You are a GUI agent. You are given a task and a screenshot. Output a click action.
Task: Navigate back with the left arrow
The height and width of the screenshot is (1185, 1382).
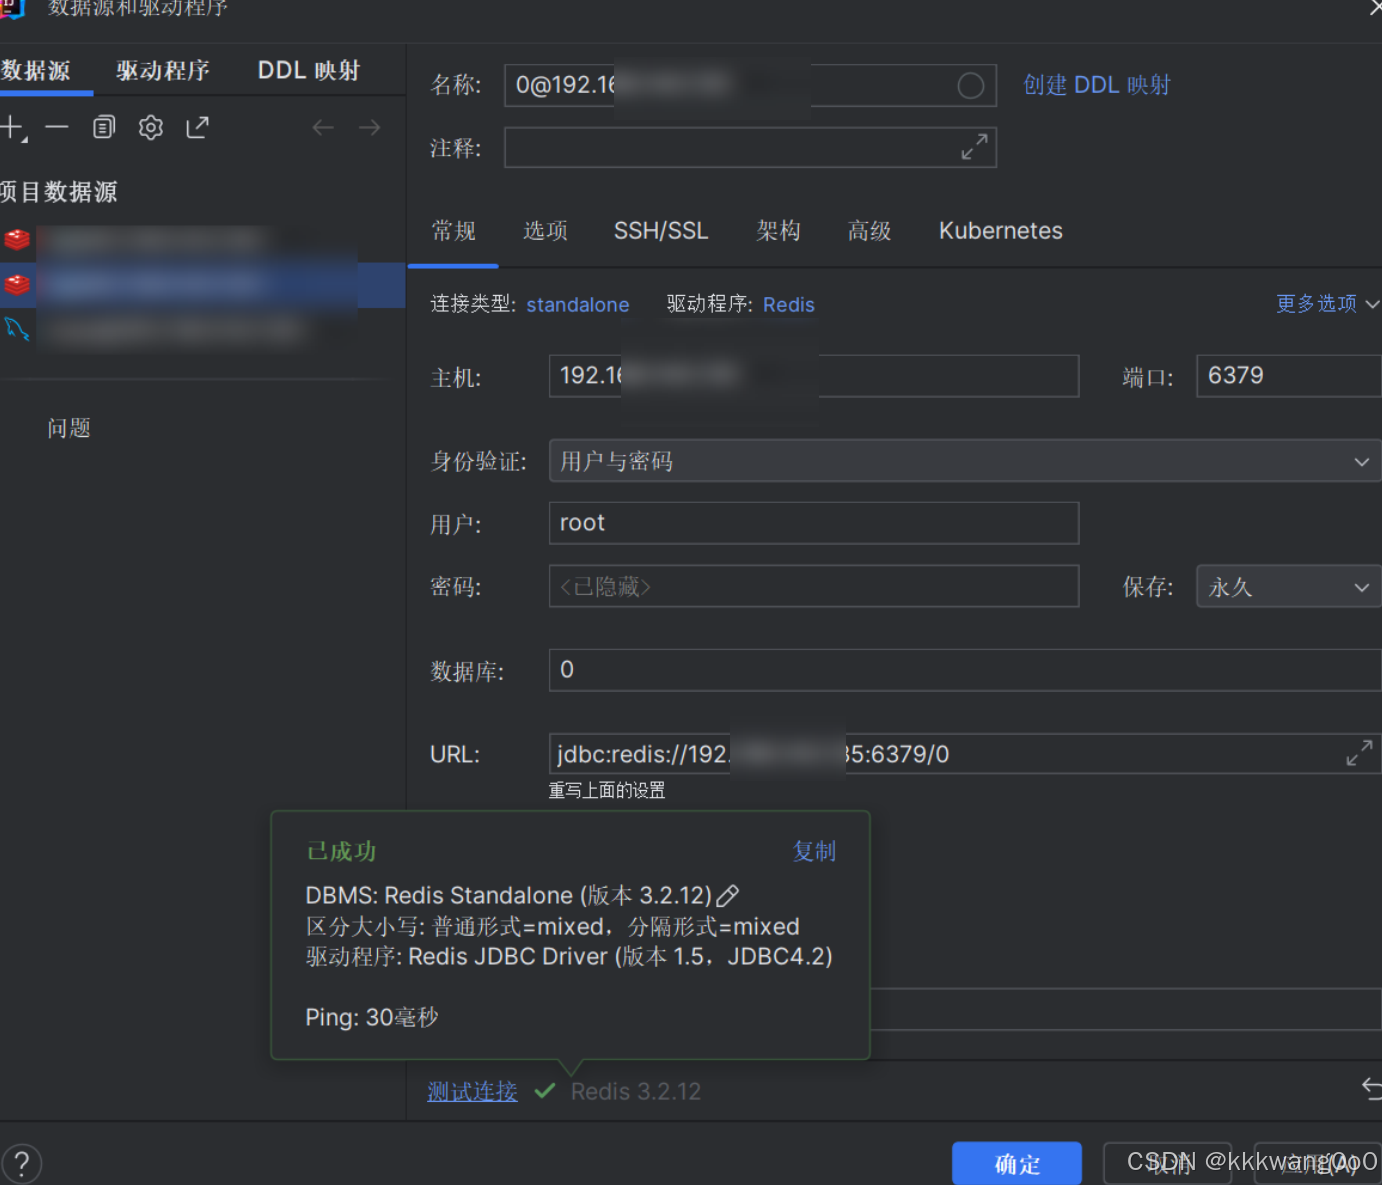pyautogui.click(x=322, y=127)
